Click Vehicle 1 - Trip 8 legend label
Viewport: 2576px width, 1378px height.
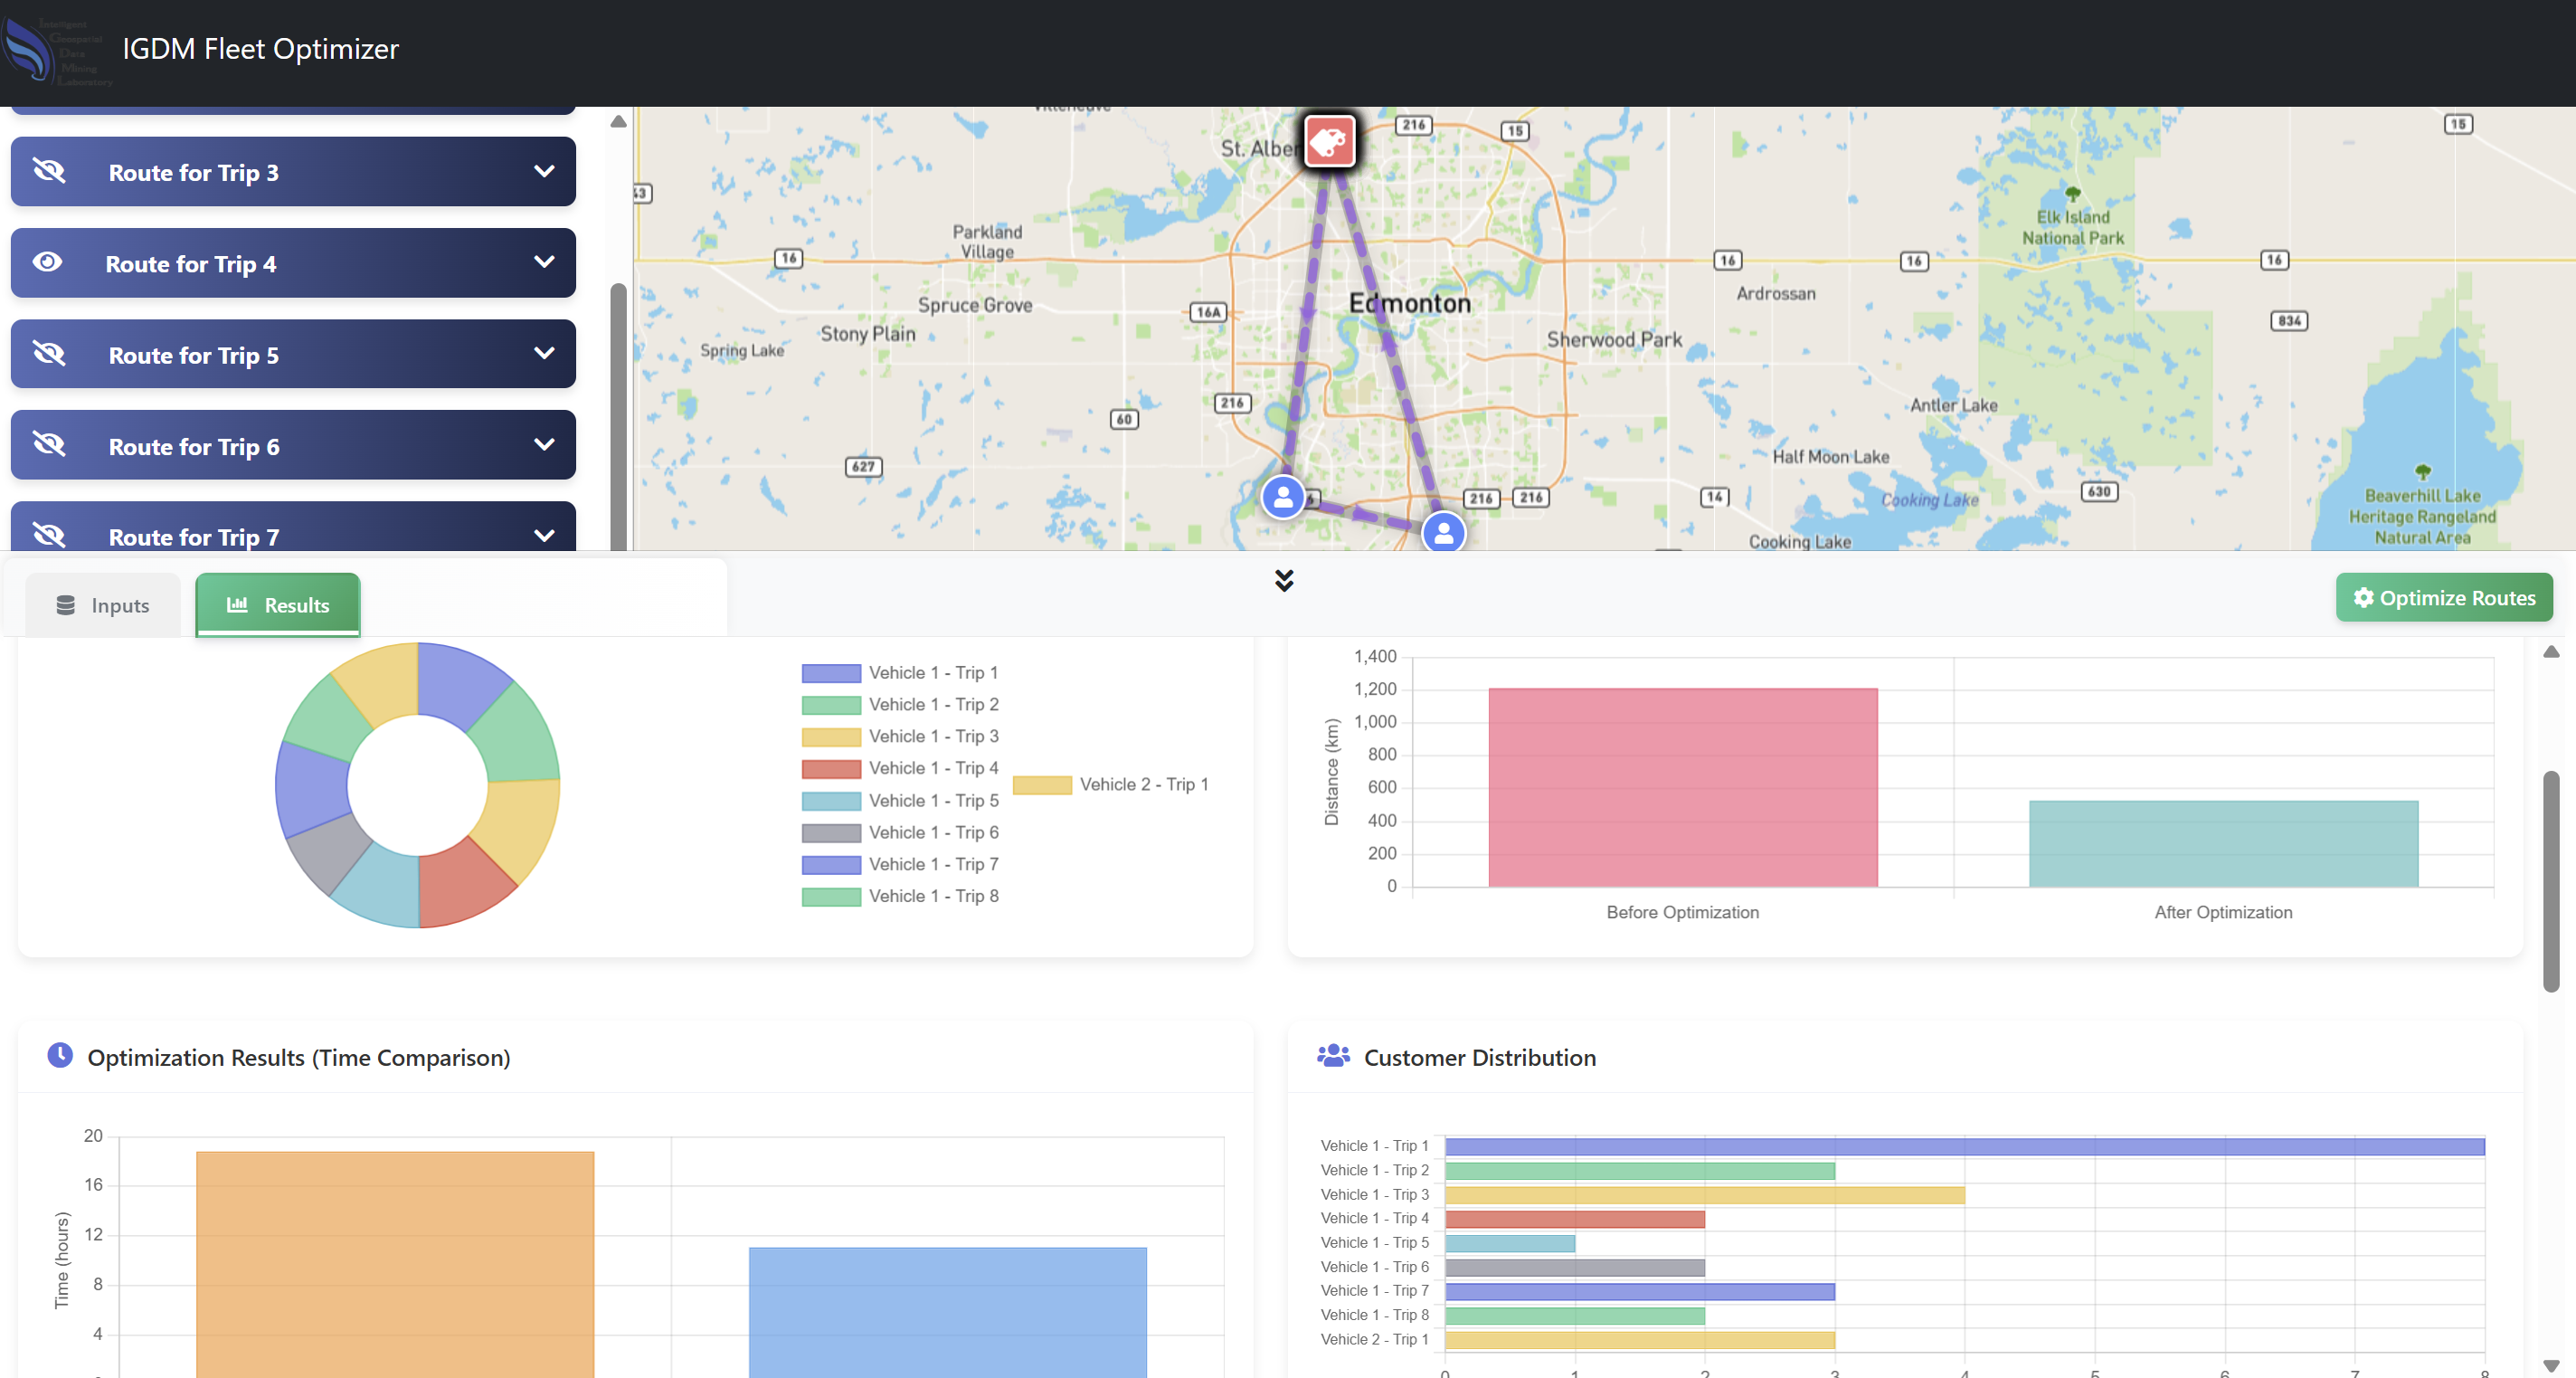coord(933,897)
